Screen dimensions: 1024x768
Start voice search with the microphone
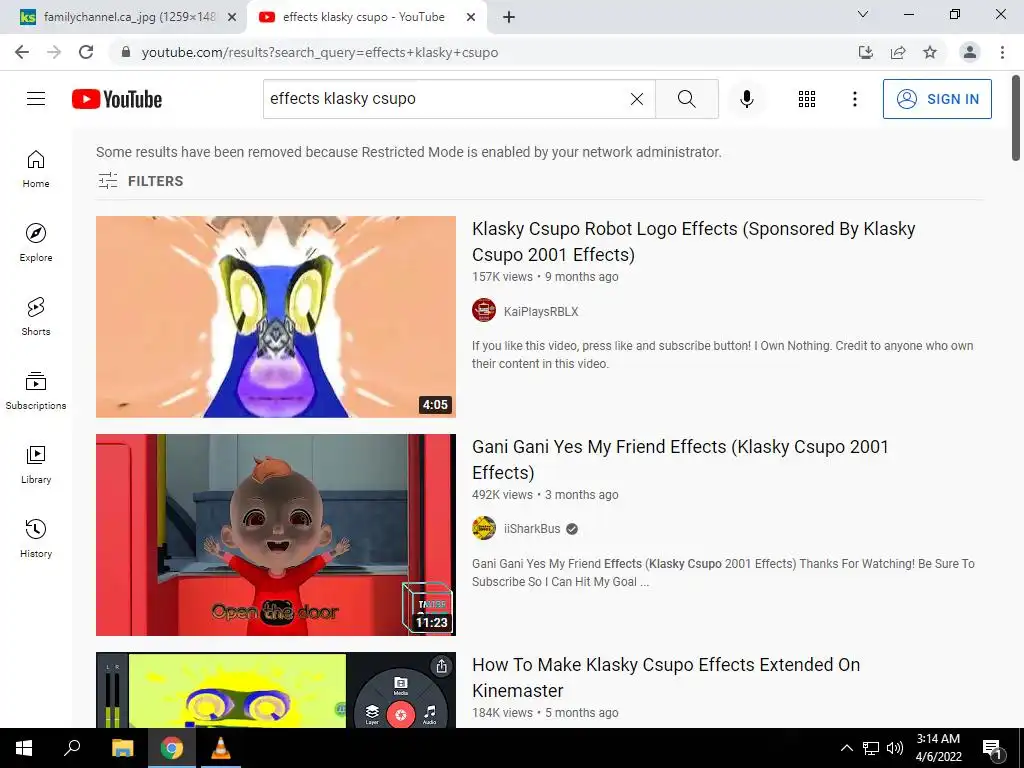pyautogui.click(x=746, y=99)
